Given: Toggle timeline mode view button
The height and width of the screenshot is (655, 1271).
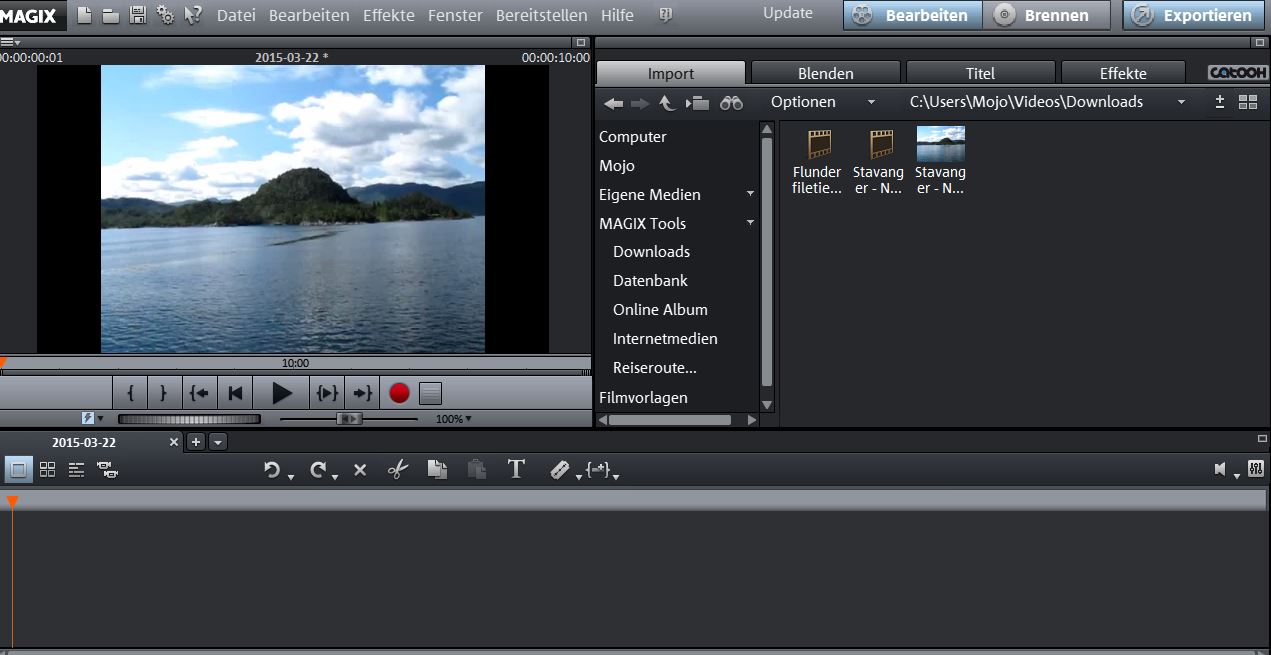Looking at the screenshot, I should [76, 469].
